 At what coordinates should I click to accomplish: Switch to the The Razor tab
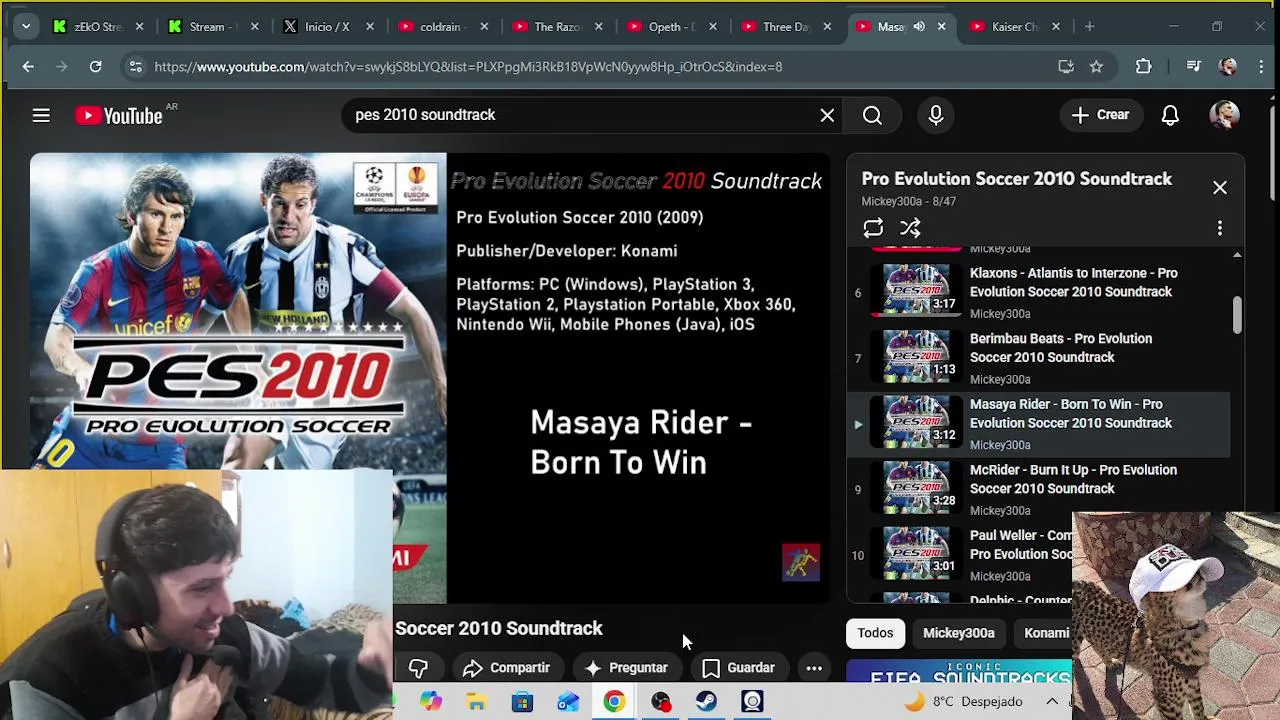(x=556, y=27)
